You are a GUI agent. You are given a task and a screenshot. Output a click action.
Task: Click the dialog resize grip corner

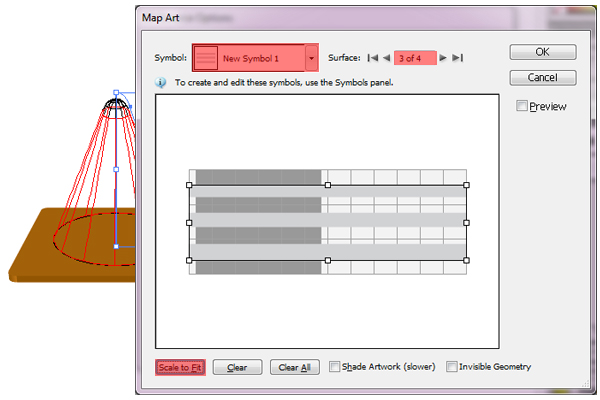(x=586, y=384)
